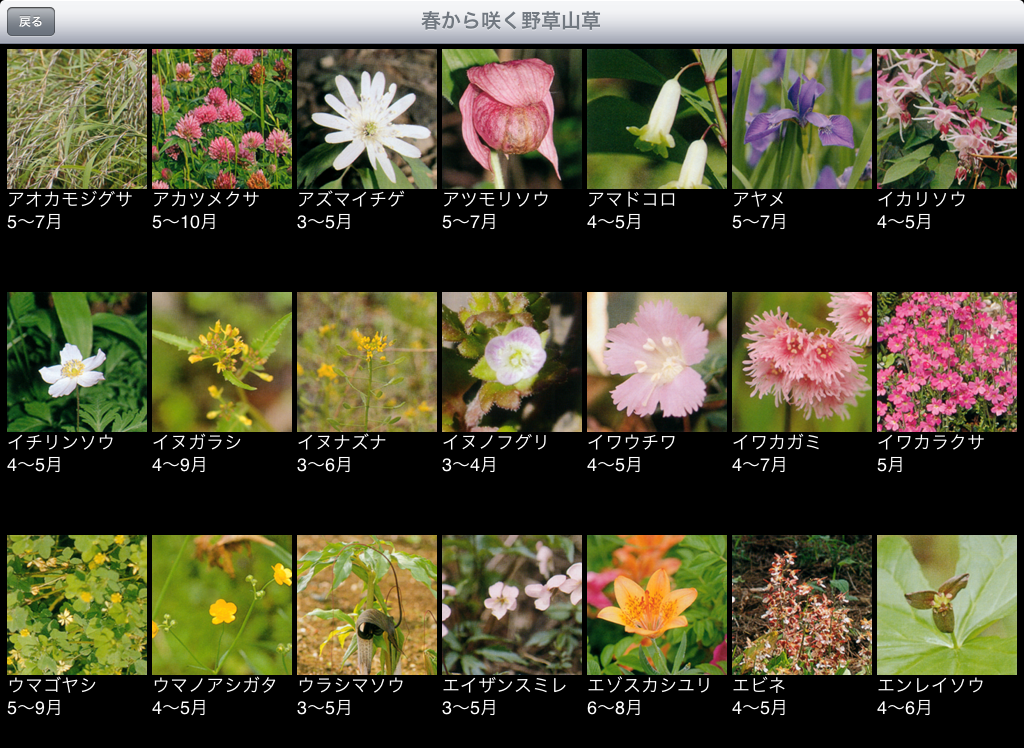
Task: Open the ウラシマソウ plant thumbnail
Action: click(367, 605)
